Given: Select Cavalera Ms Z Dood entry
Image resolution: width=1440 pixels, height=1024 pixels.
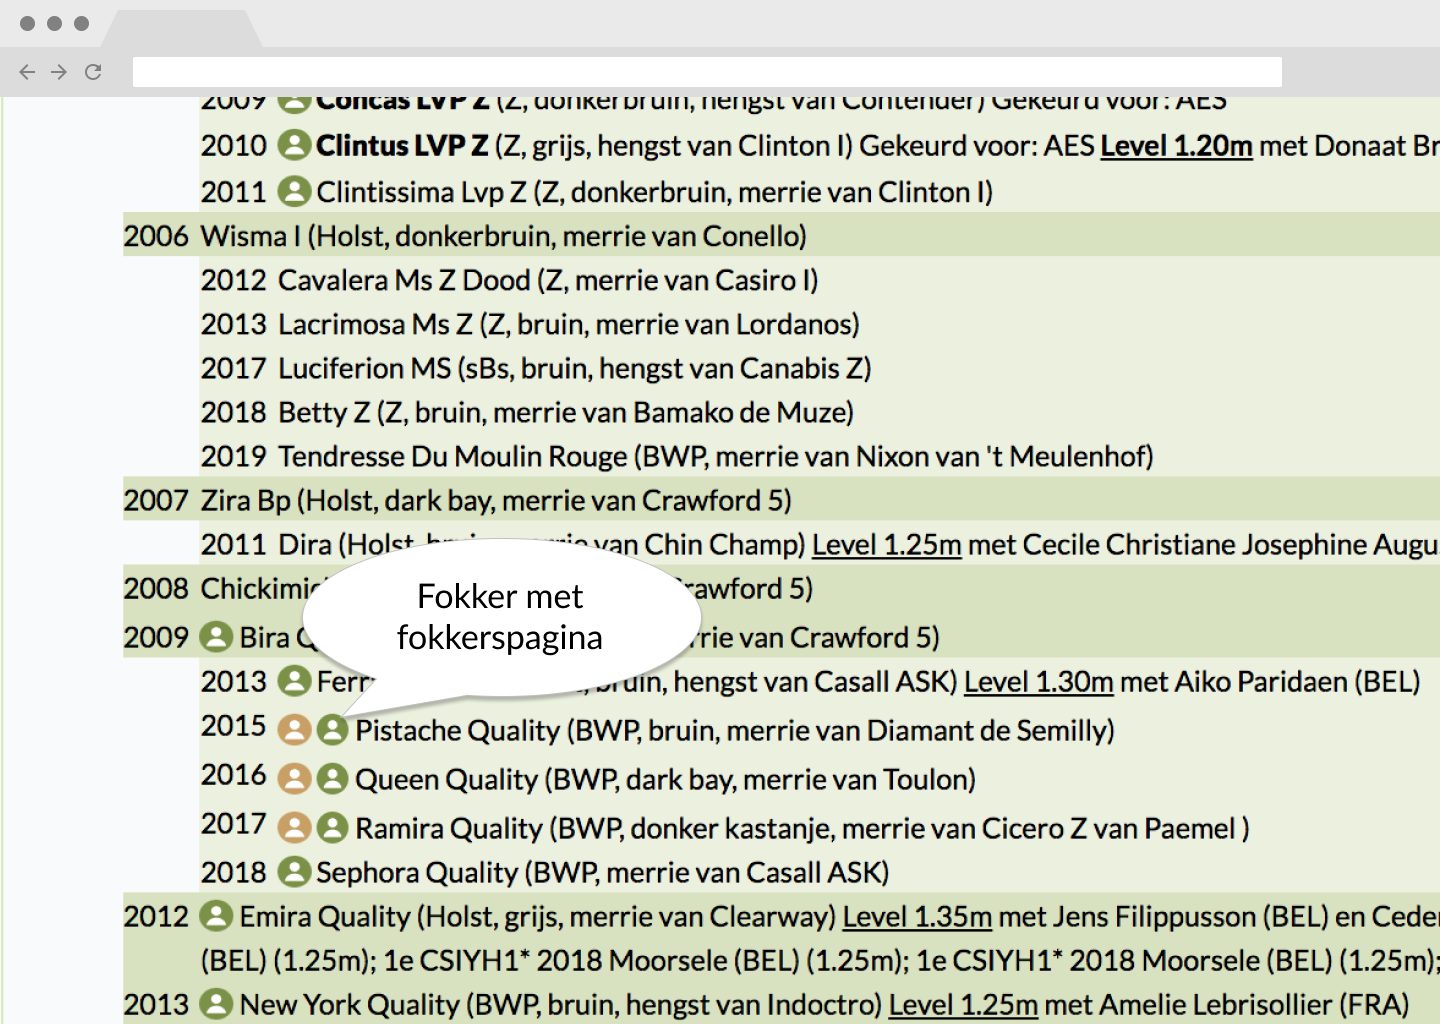Looking at the screenshot, I should (548, 280).
